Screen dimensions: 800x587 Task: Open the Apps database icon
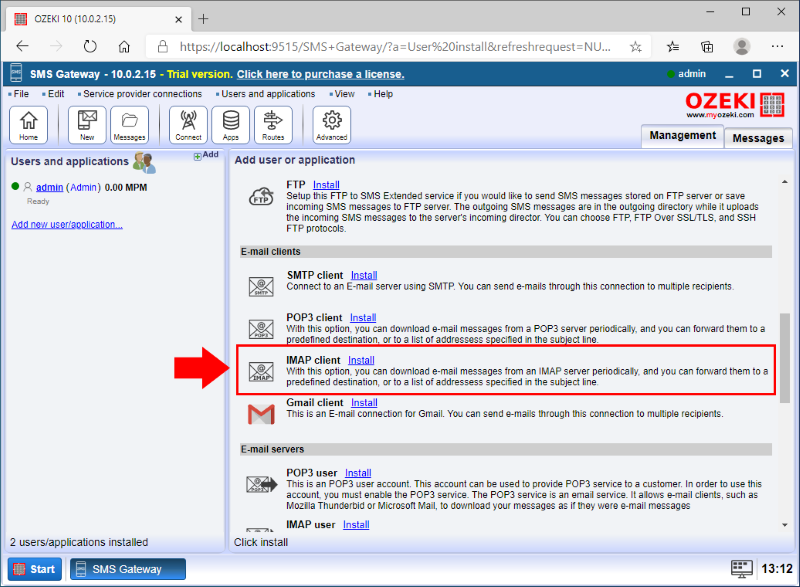(x=231, y=124)
